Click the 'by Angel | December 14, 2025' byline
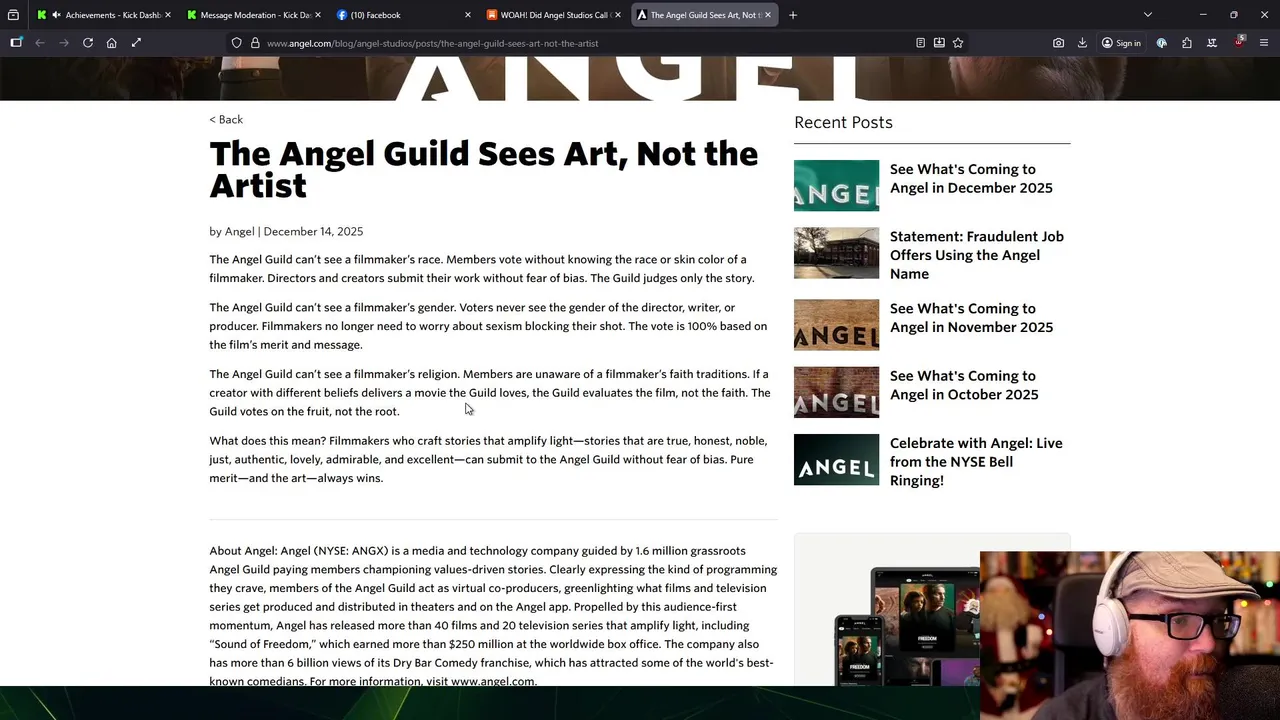This screenshot has height=720, width=1280. tap(286, 231)
